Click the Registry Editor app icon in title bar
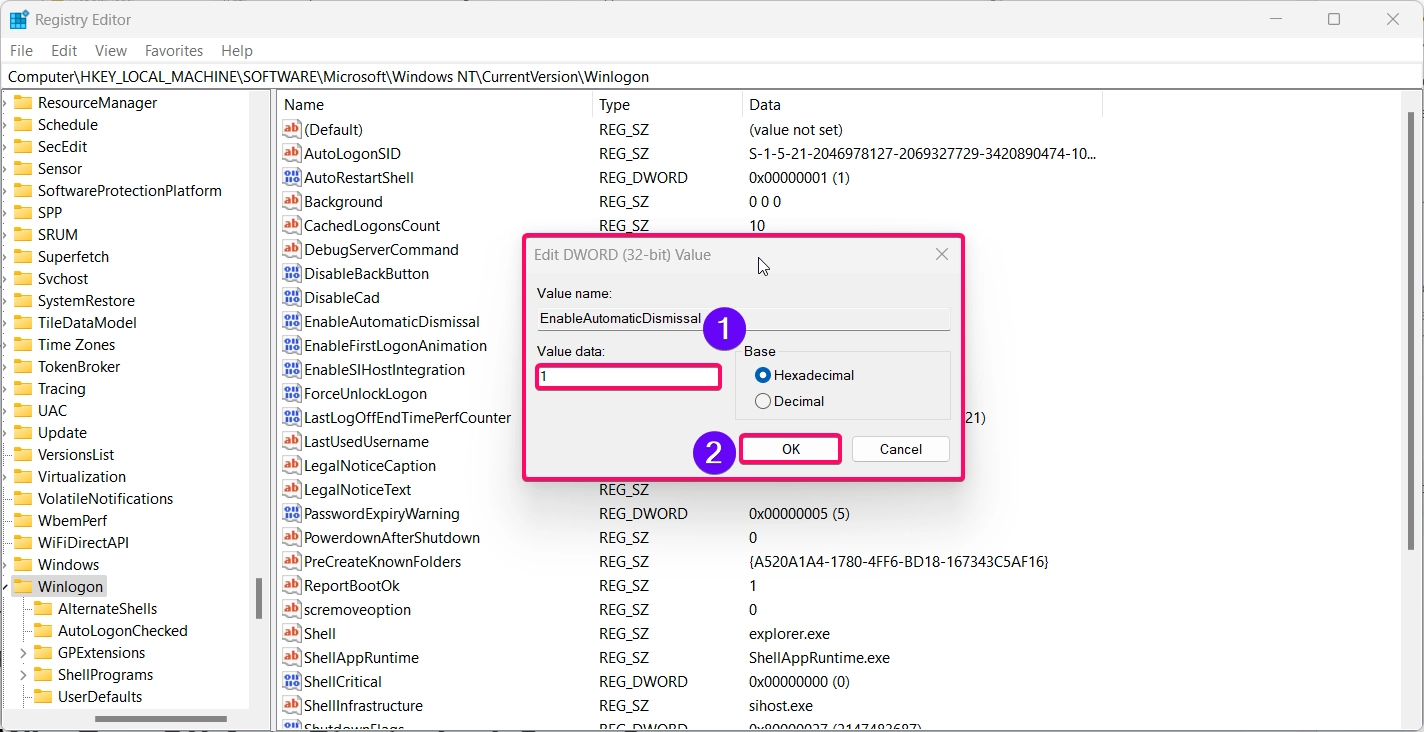Screen dimensions: 1424x732 (19, 19)
